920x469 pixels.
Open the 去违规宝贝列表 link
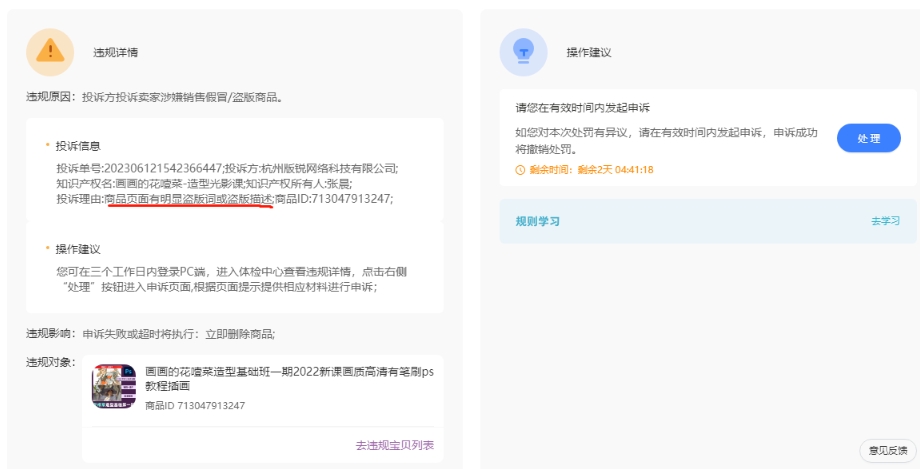[394, 445]
